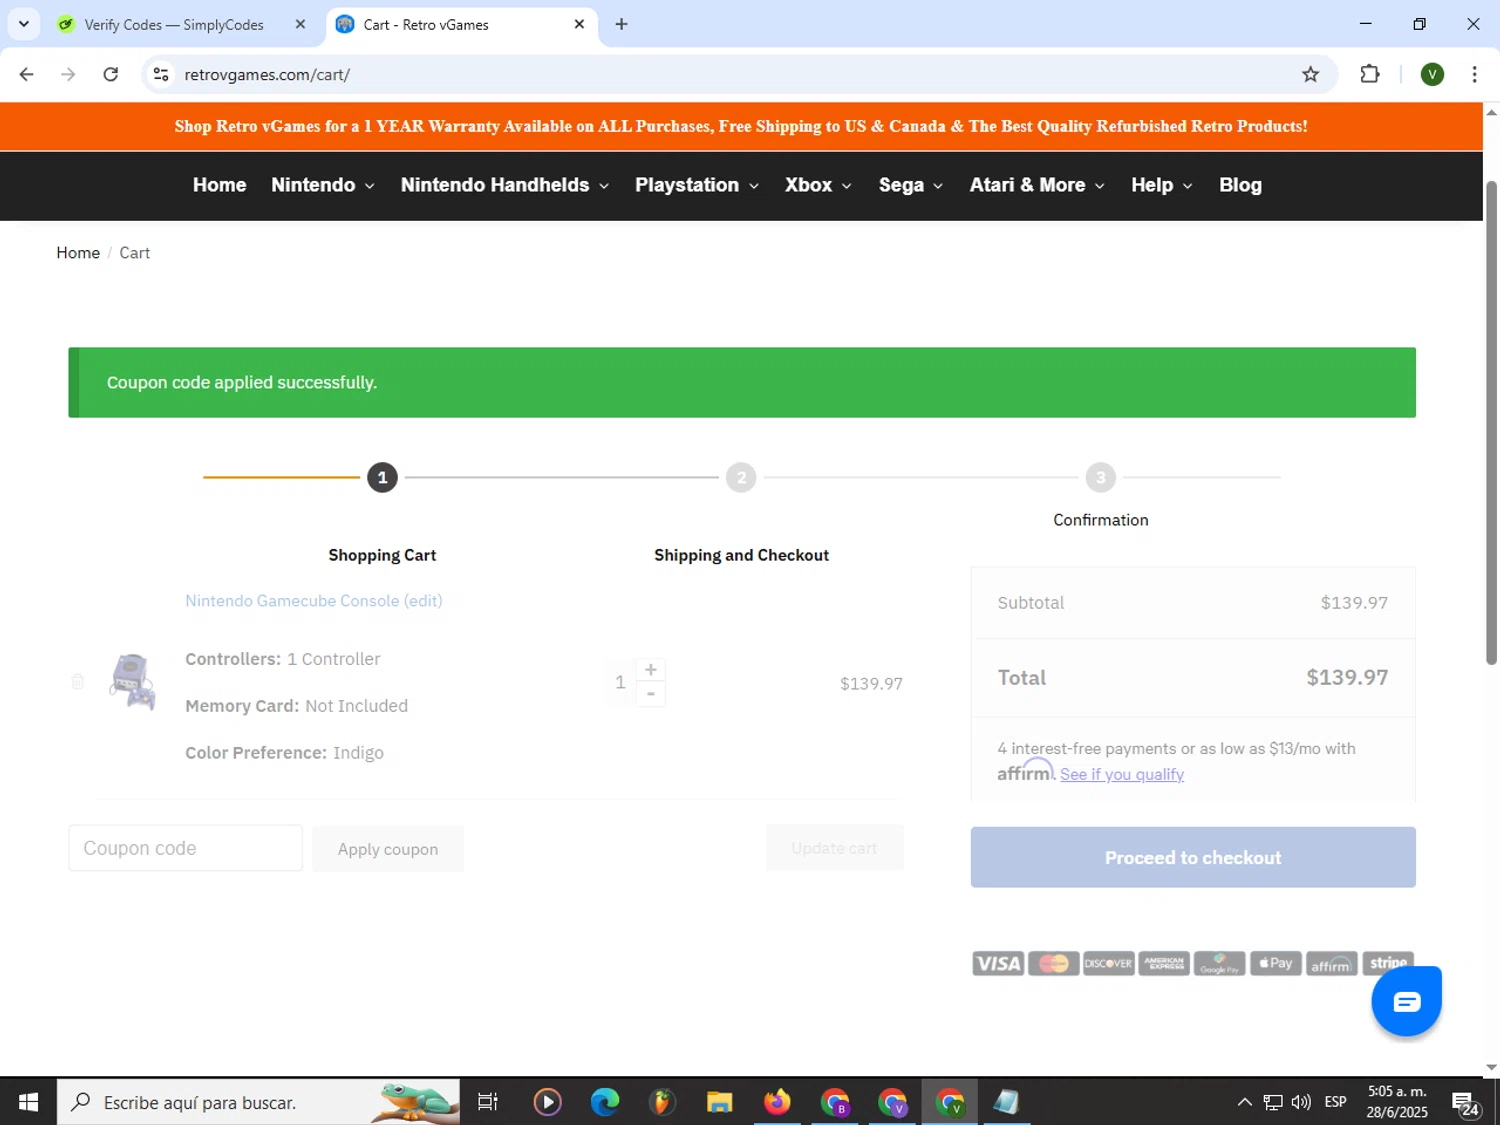1500x1125 pixels.
Task: Go back to previous page
Action: click(27, 75)
